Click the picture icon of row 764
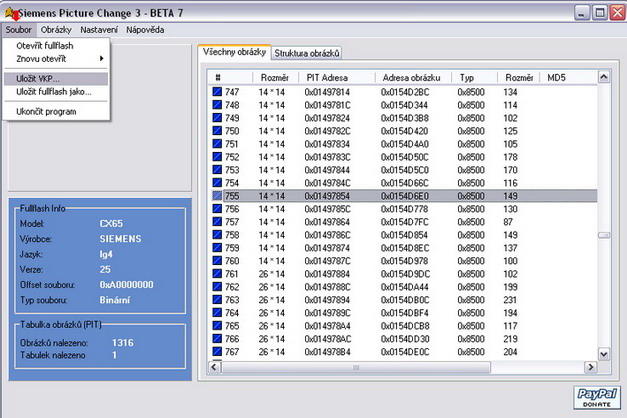Image resolution: width=627 pixels, height=418 pixels. pos(217,313)
